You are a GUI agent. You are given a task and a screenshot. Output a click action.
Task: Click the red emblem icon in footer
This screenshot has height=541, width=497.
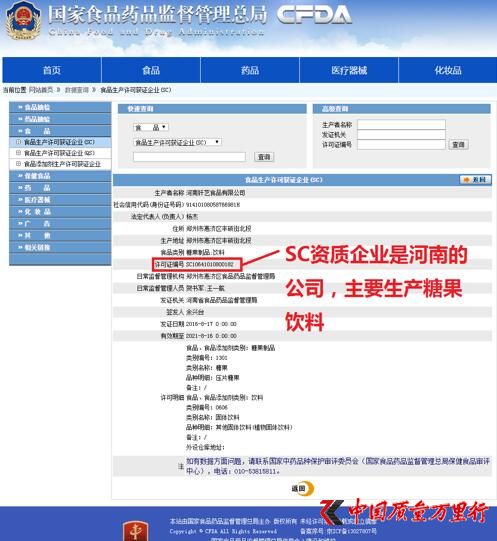[x=135, y=531]
